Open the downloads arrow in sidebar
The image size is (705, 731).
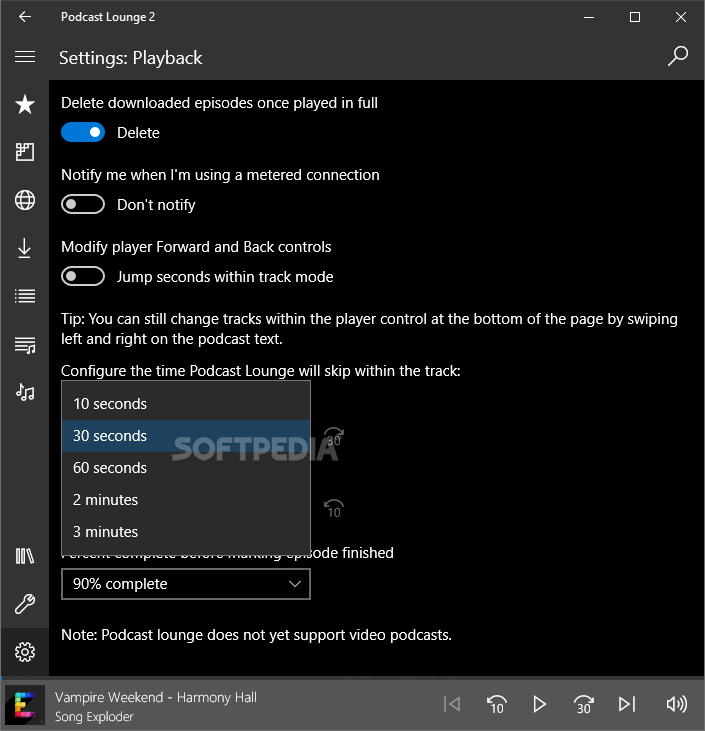(25, 248)
